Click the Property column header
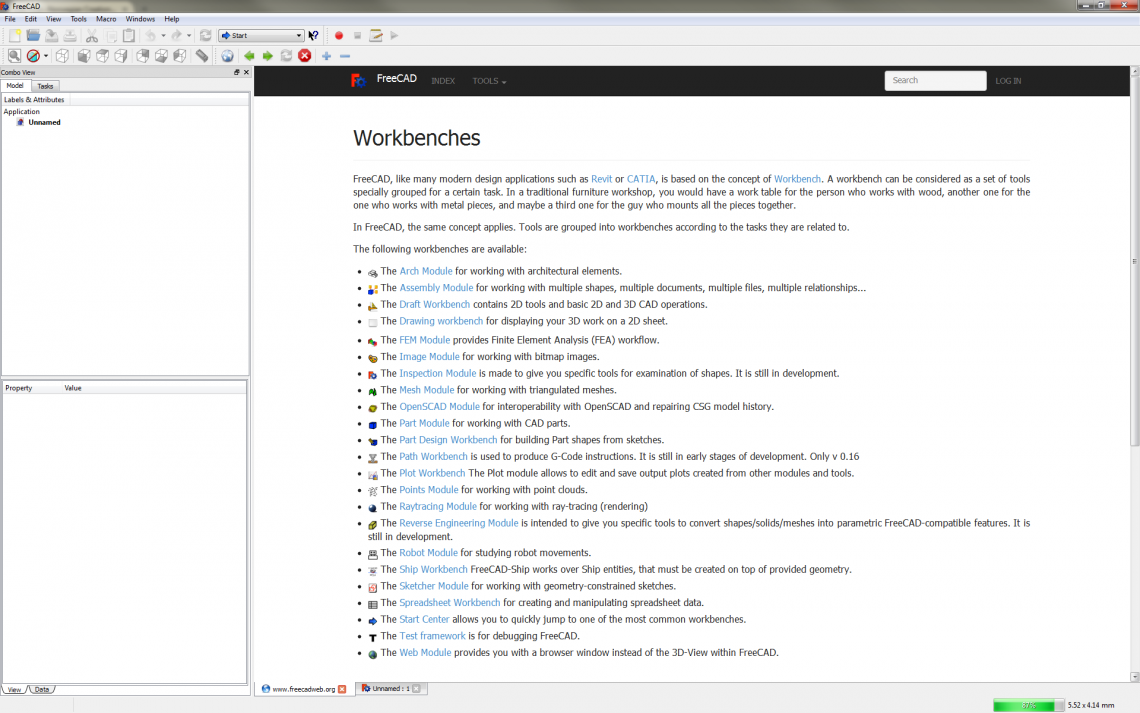The width and height of the screenshot is (1140, 713). click(19, 388)
